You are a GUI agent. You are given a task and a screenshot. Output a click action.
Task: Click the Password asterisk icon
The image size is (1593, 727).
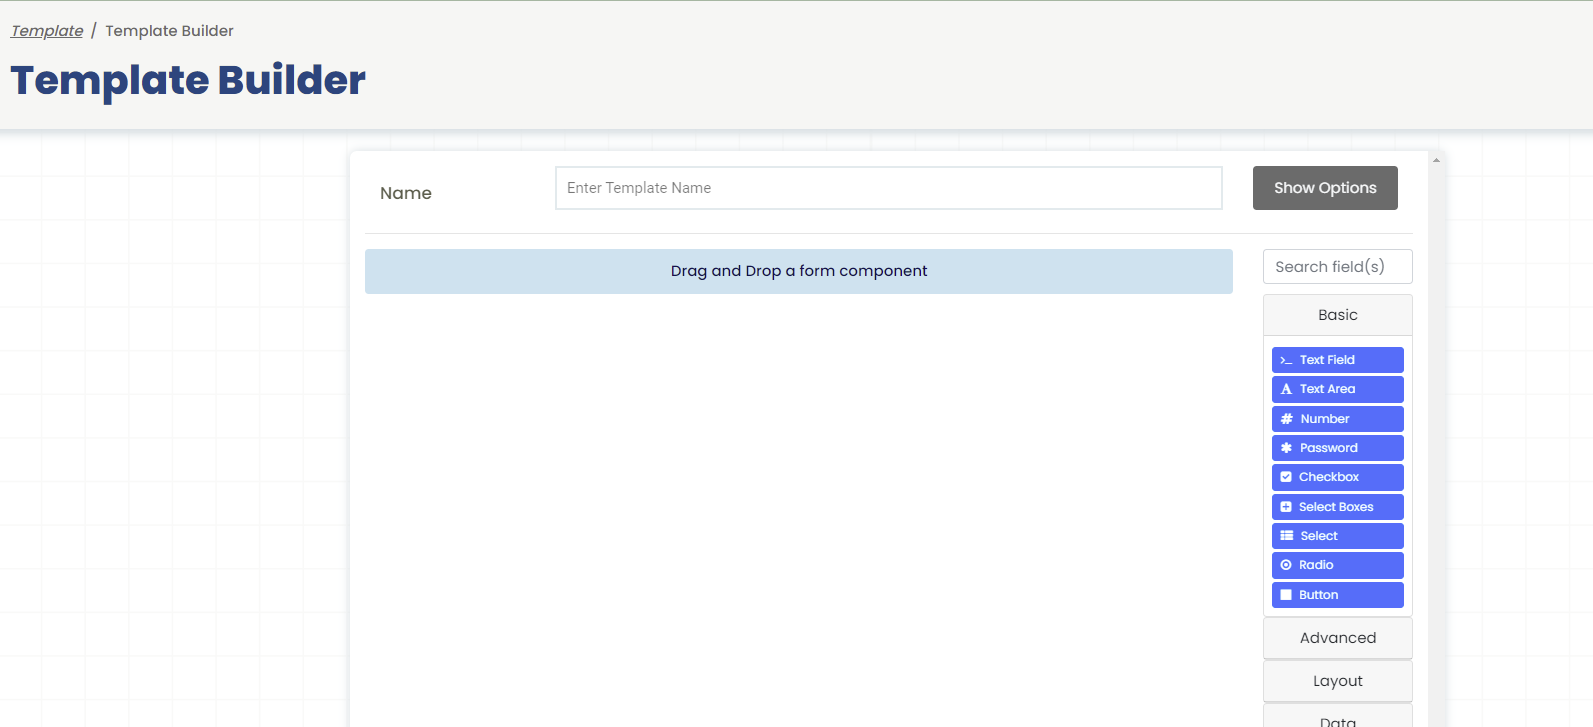1286,448
